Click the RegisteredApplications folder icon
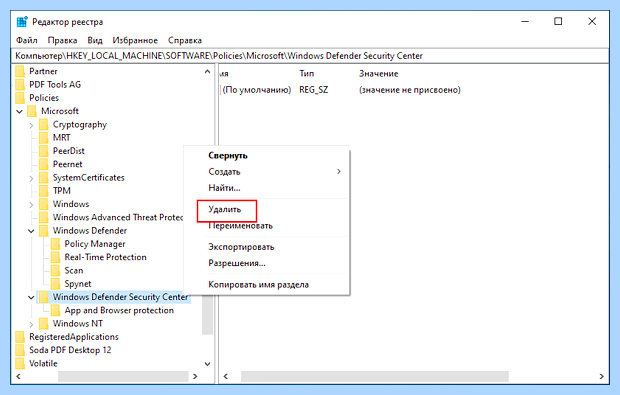 pos(20,337)
